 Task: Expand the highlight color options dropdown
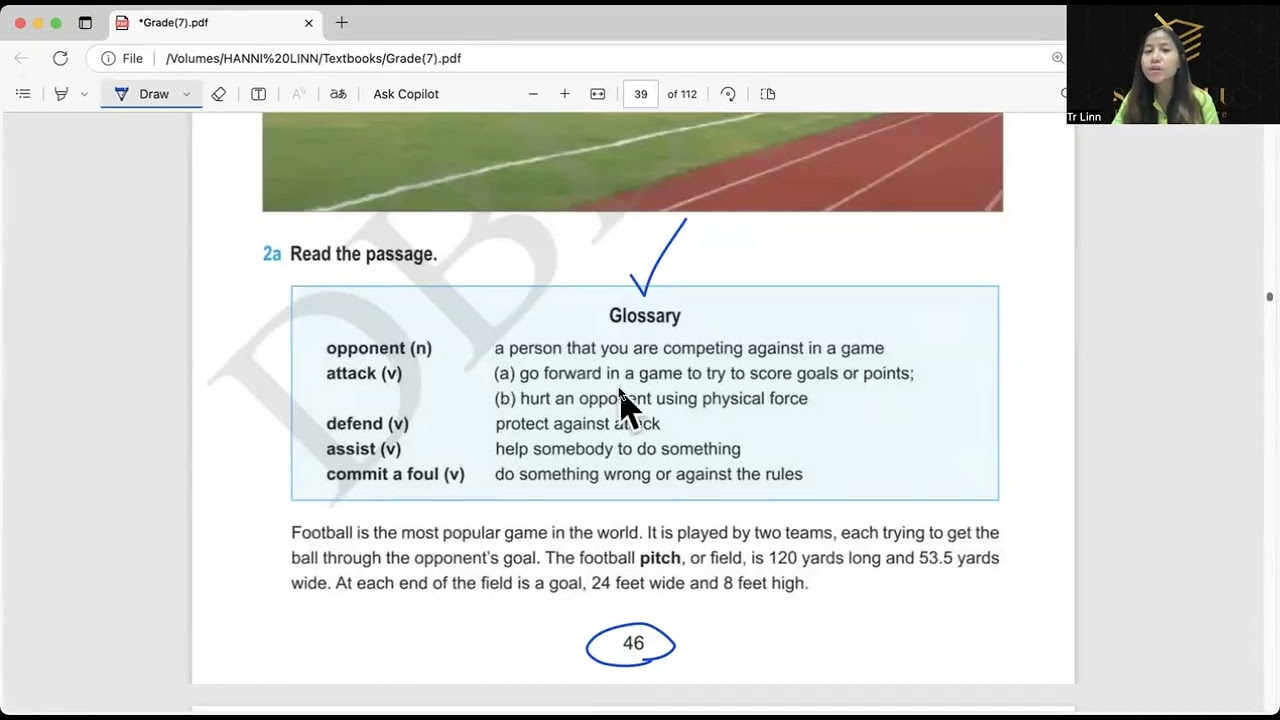tap(84, 94)
